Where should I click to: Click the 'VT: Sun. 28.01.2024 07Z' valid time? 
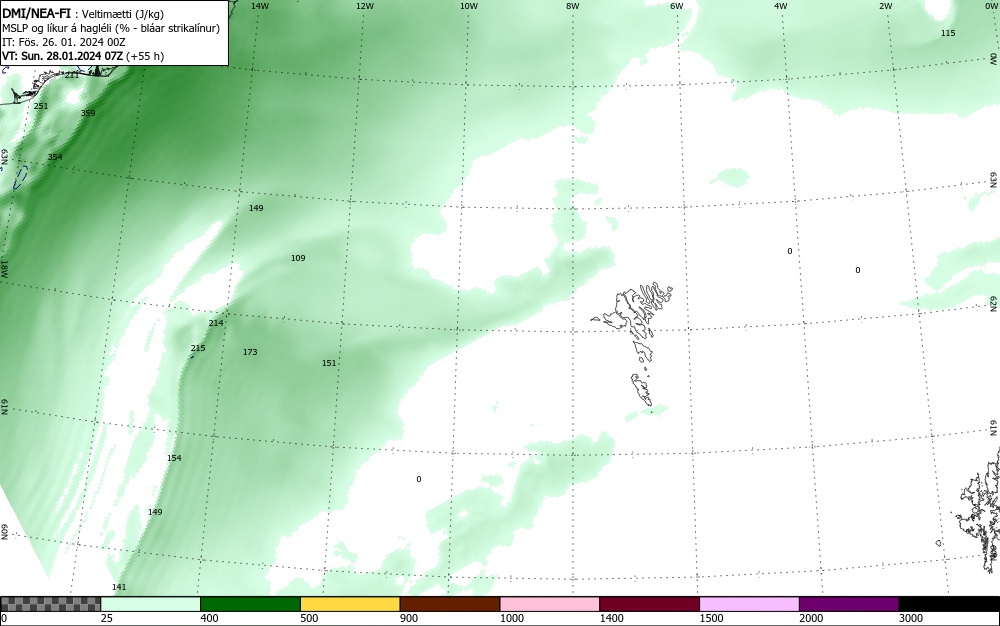(63, 56)
